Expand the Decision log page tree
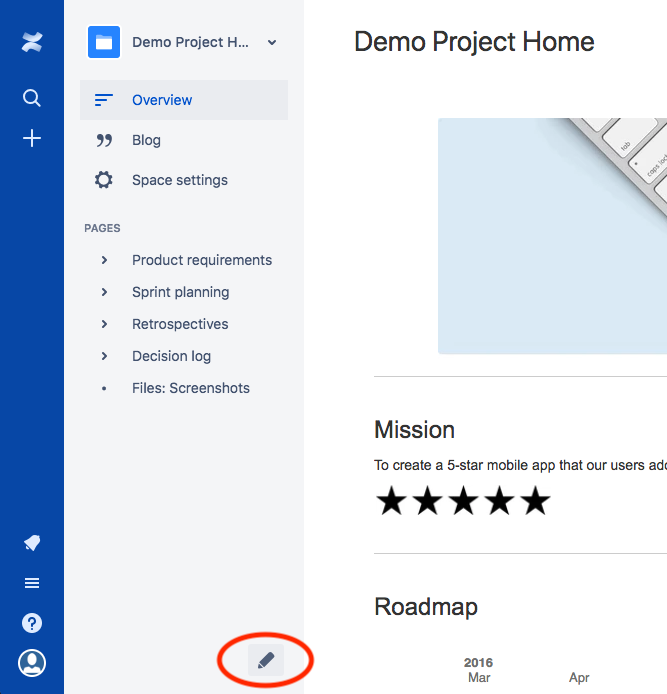 coord(104,356)
